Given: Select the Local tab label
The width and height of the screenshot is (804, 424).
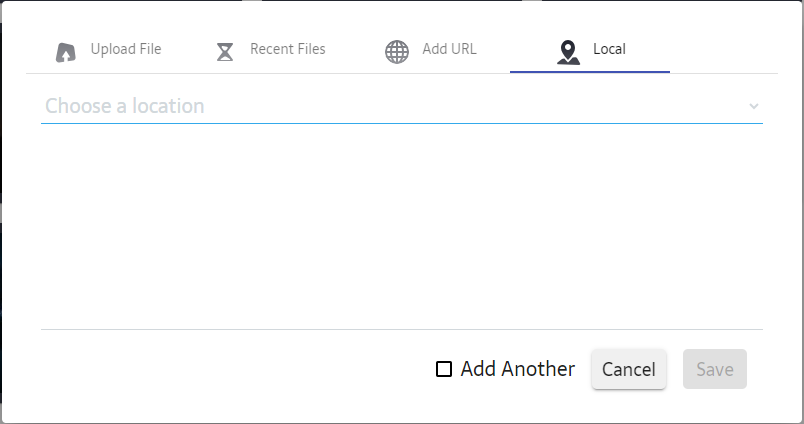Looking at the screenshot, I should 609,49.
